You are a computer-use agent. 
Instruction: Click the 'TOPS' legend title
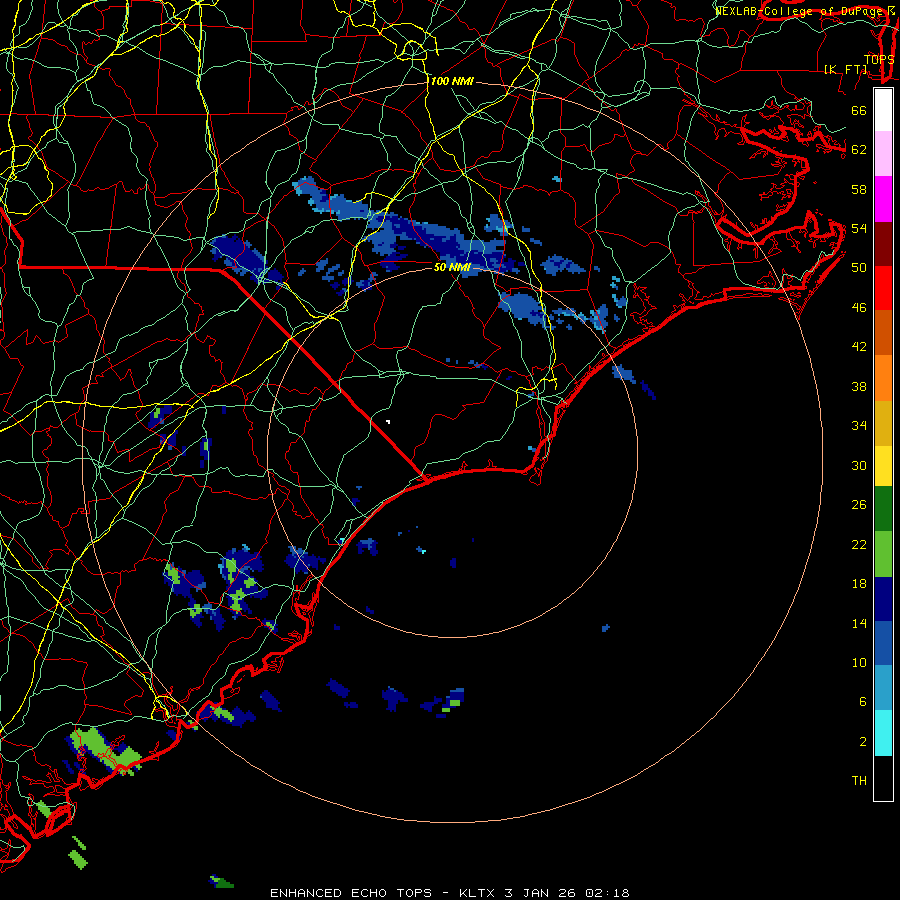[879, 60]
